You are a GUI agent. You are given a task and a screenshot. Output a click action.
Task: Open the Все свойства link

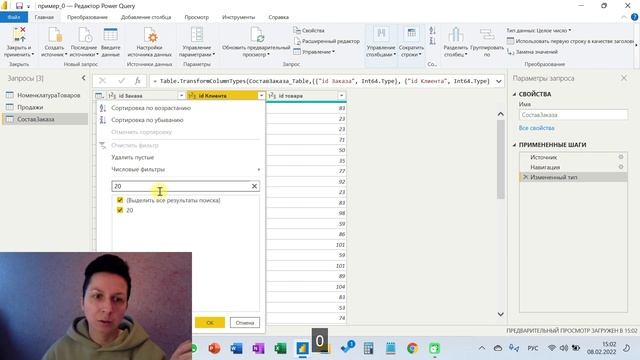[536, 128]
